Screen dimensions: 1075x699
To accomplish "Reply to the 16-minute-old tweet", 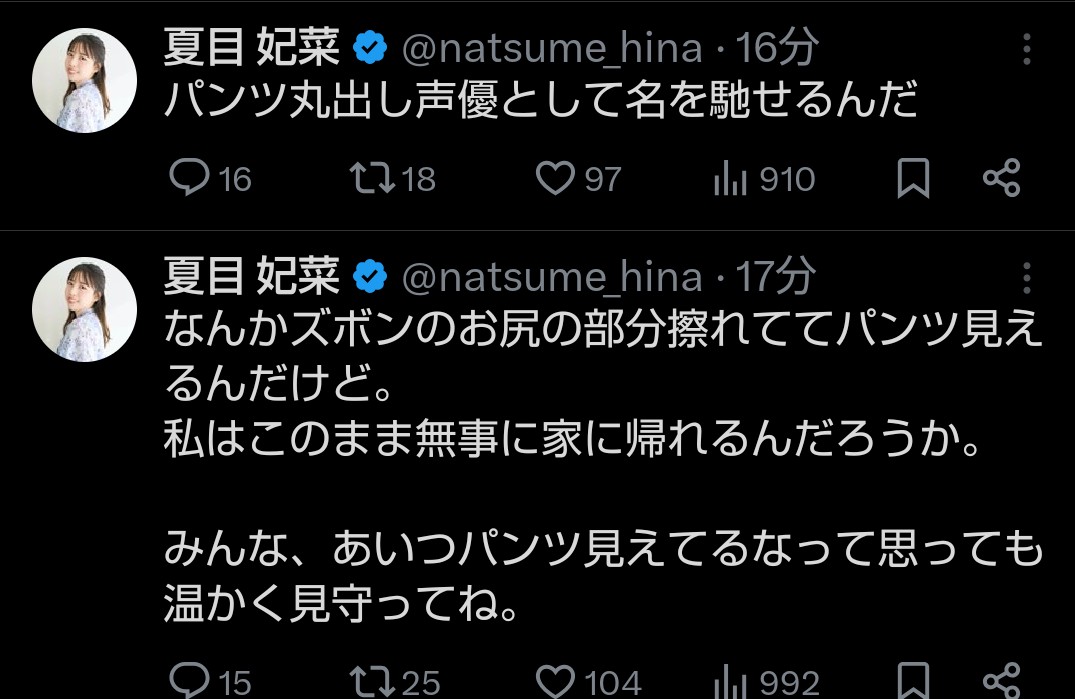I will (188, 179).
